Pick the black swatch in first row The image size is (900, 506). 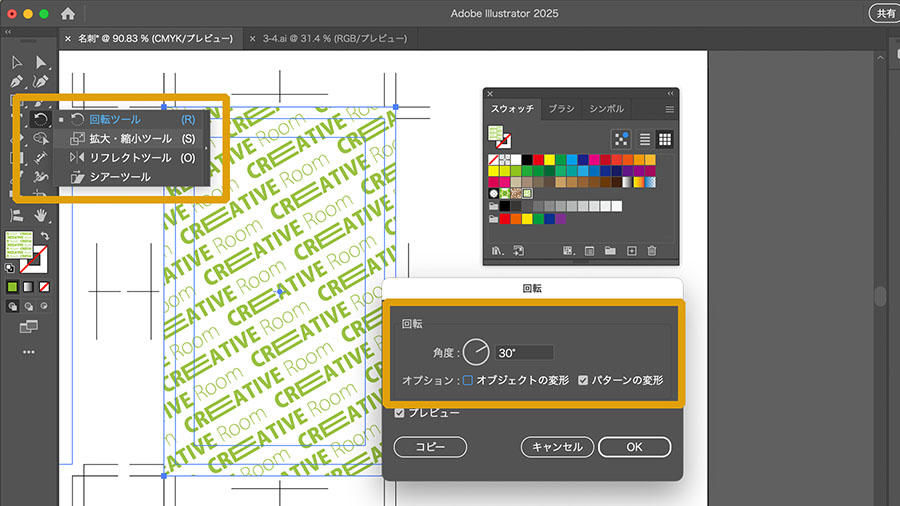527,159
